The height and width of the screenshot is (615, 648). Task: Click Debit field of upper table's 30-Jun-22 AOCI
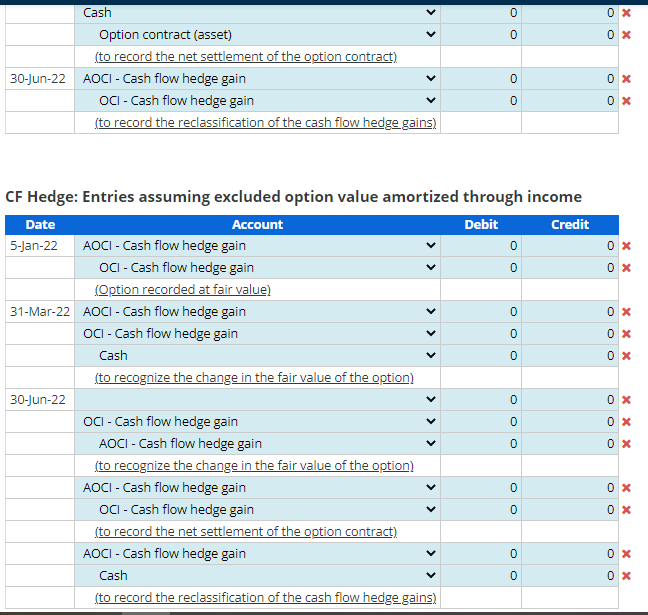481,79
